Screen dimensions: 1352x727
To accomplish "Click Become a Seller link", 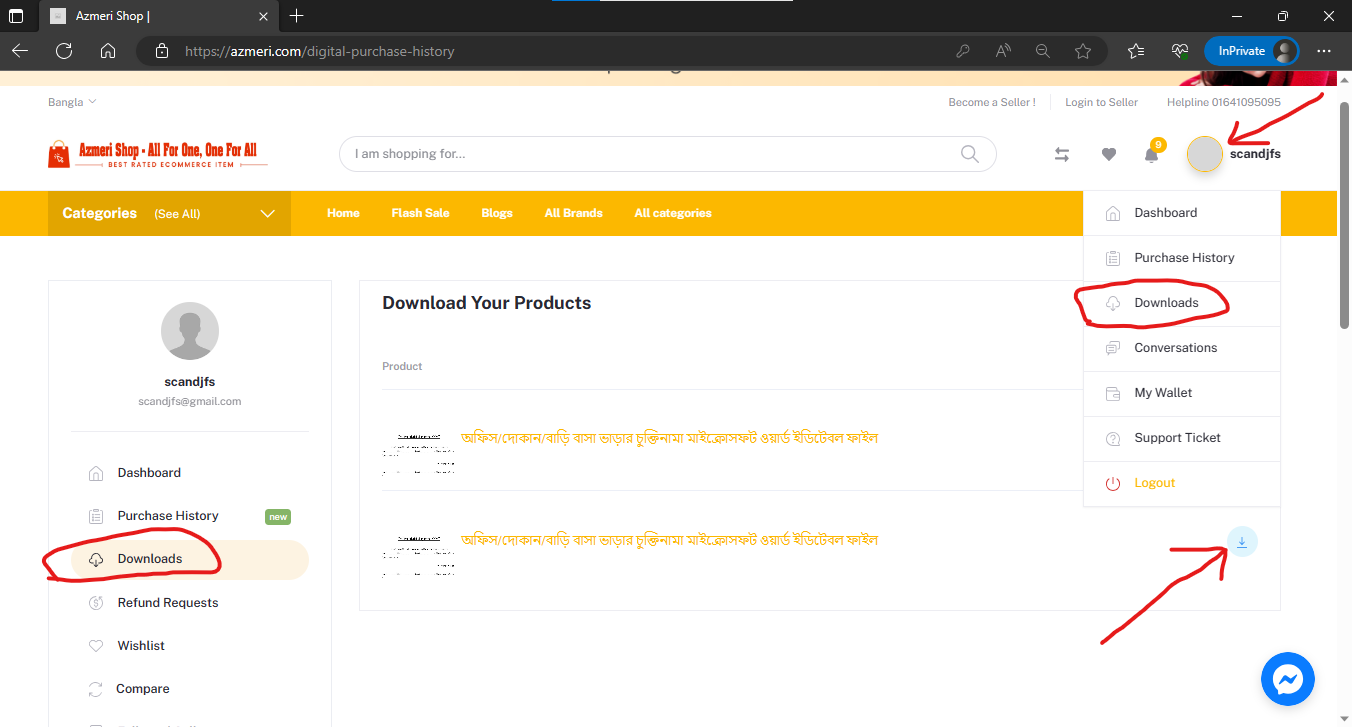I will [991, 102].
